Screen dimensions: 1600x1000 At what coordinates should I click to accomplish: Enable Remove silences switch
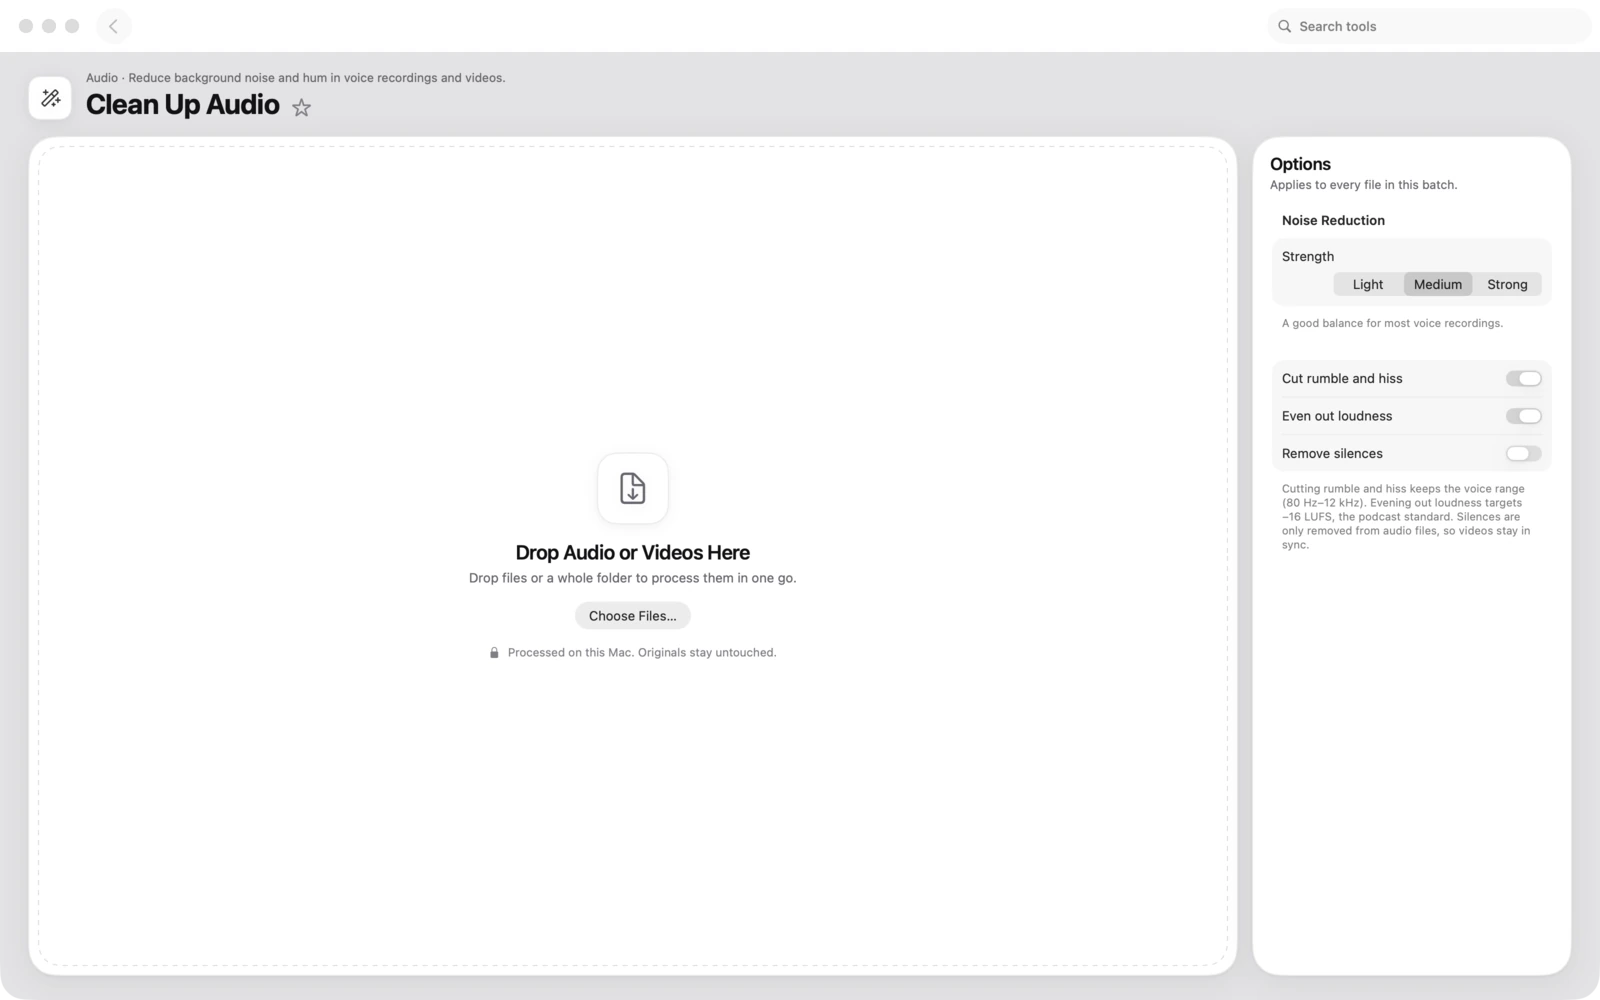point(1523,453)
